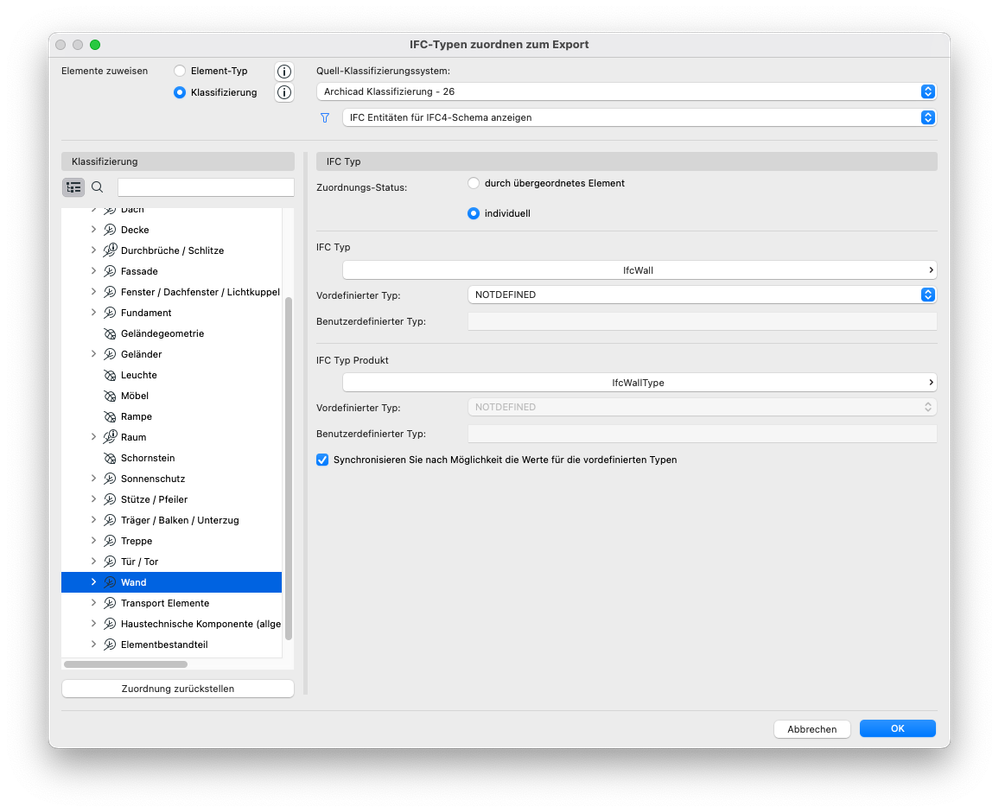Expand the Wand tree node
This screenshot has width=999, height=812.
[x=94, y=582]
